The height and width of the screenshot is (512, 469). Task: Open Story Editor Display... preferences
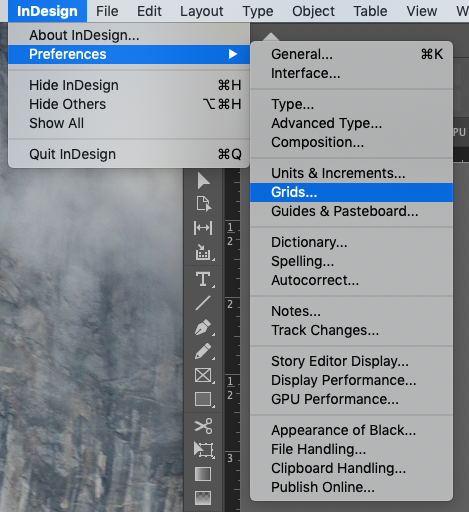351,361
